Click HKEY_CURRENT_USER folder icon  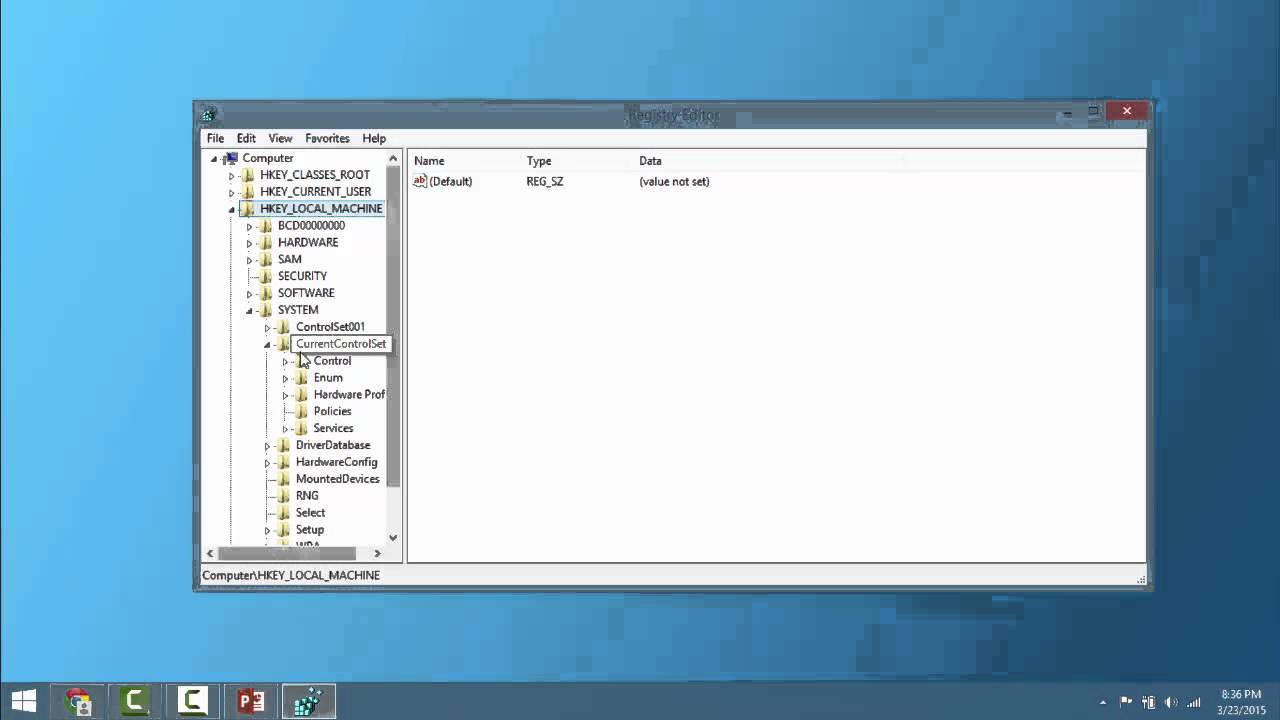(x=248, y=192)
